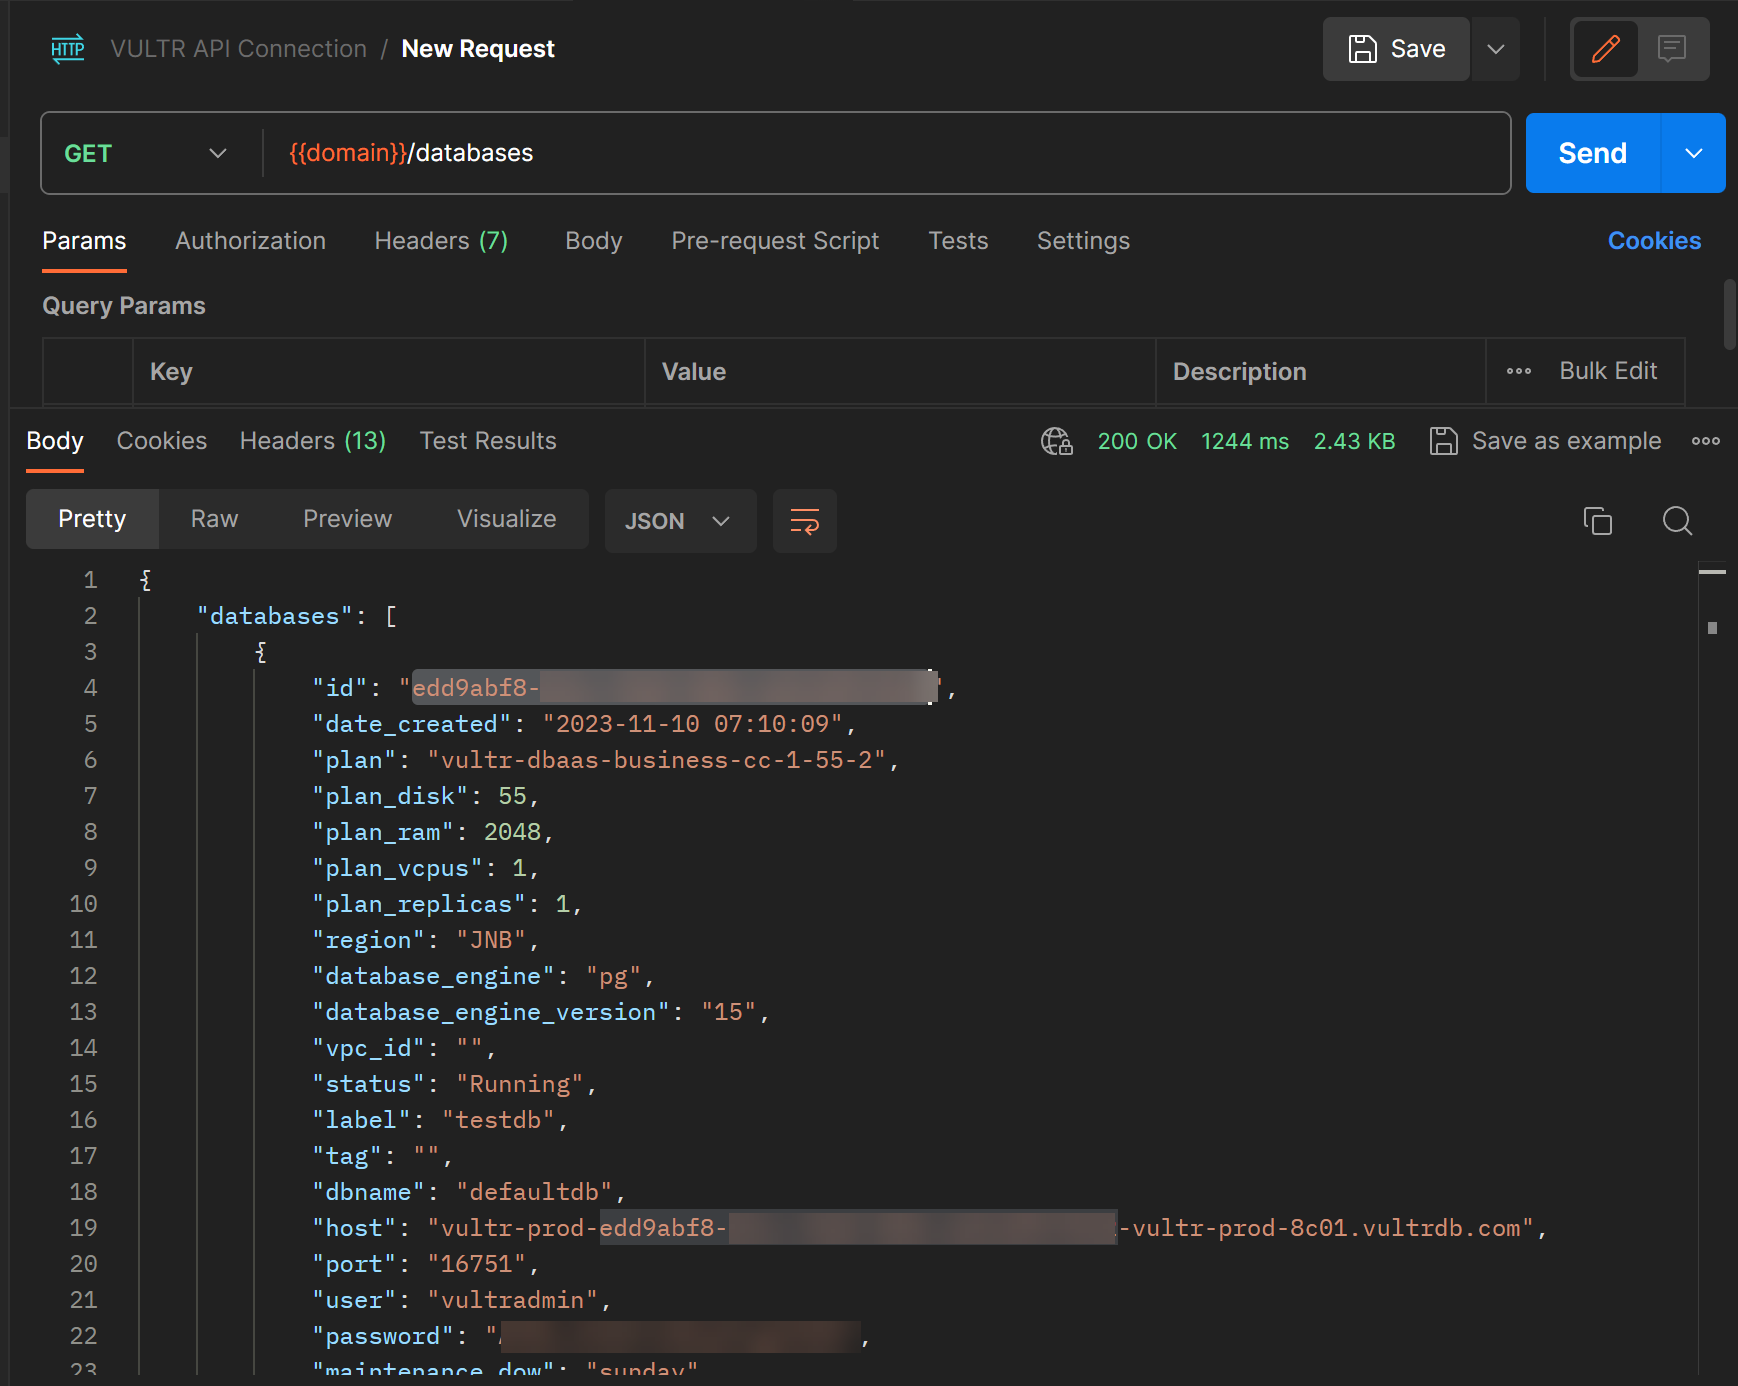
Task: Open the comments panel icon
Action: tap(1672, 49)
